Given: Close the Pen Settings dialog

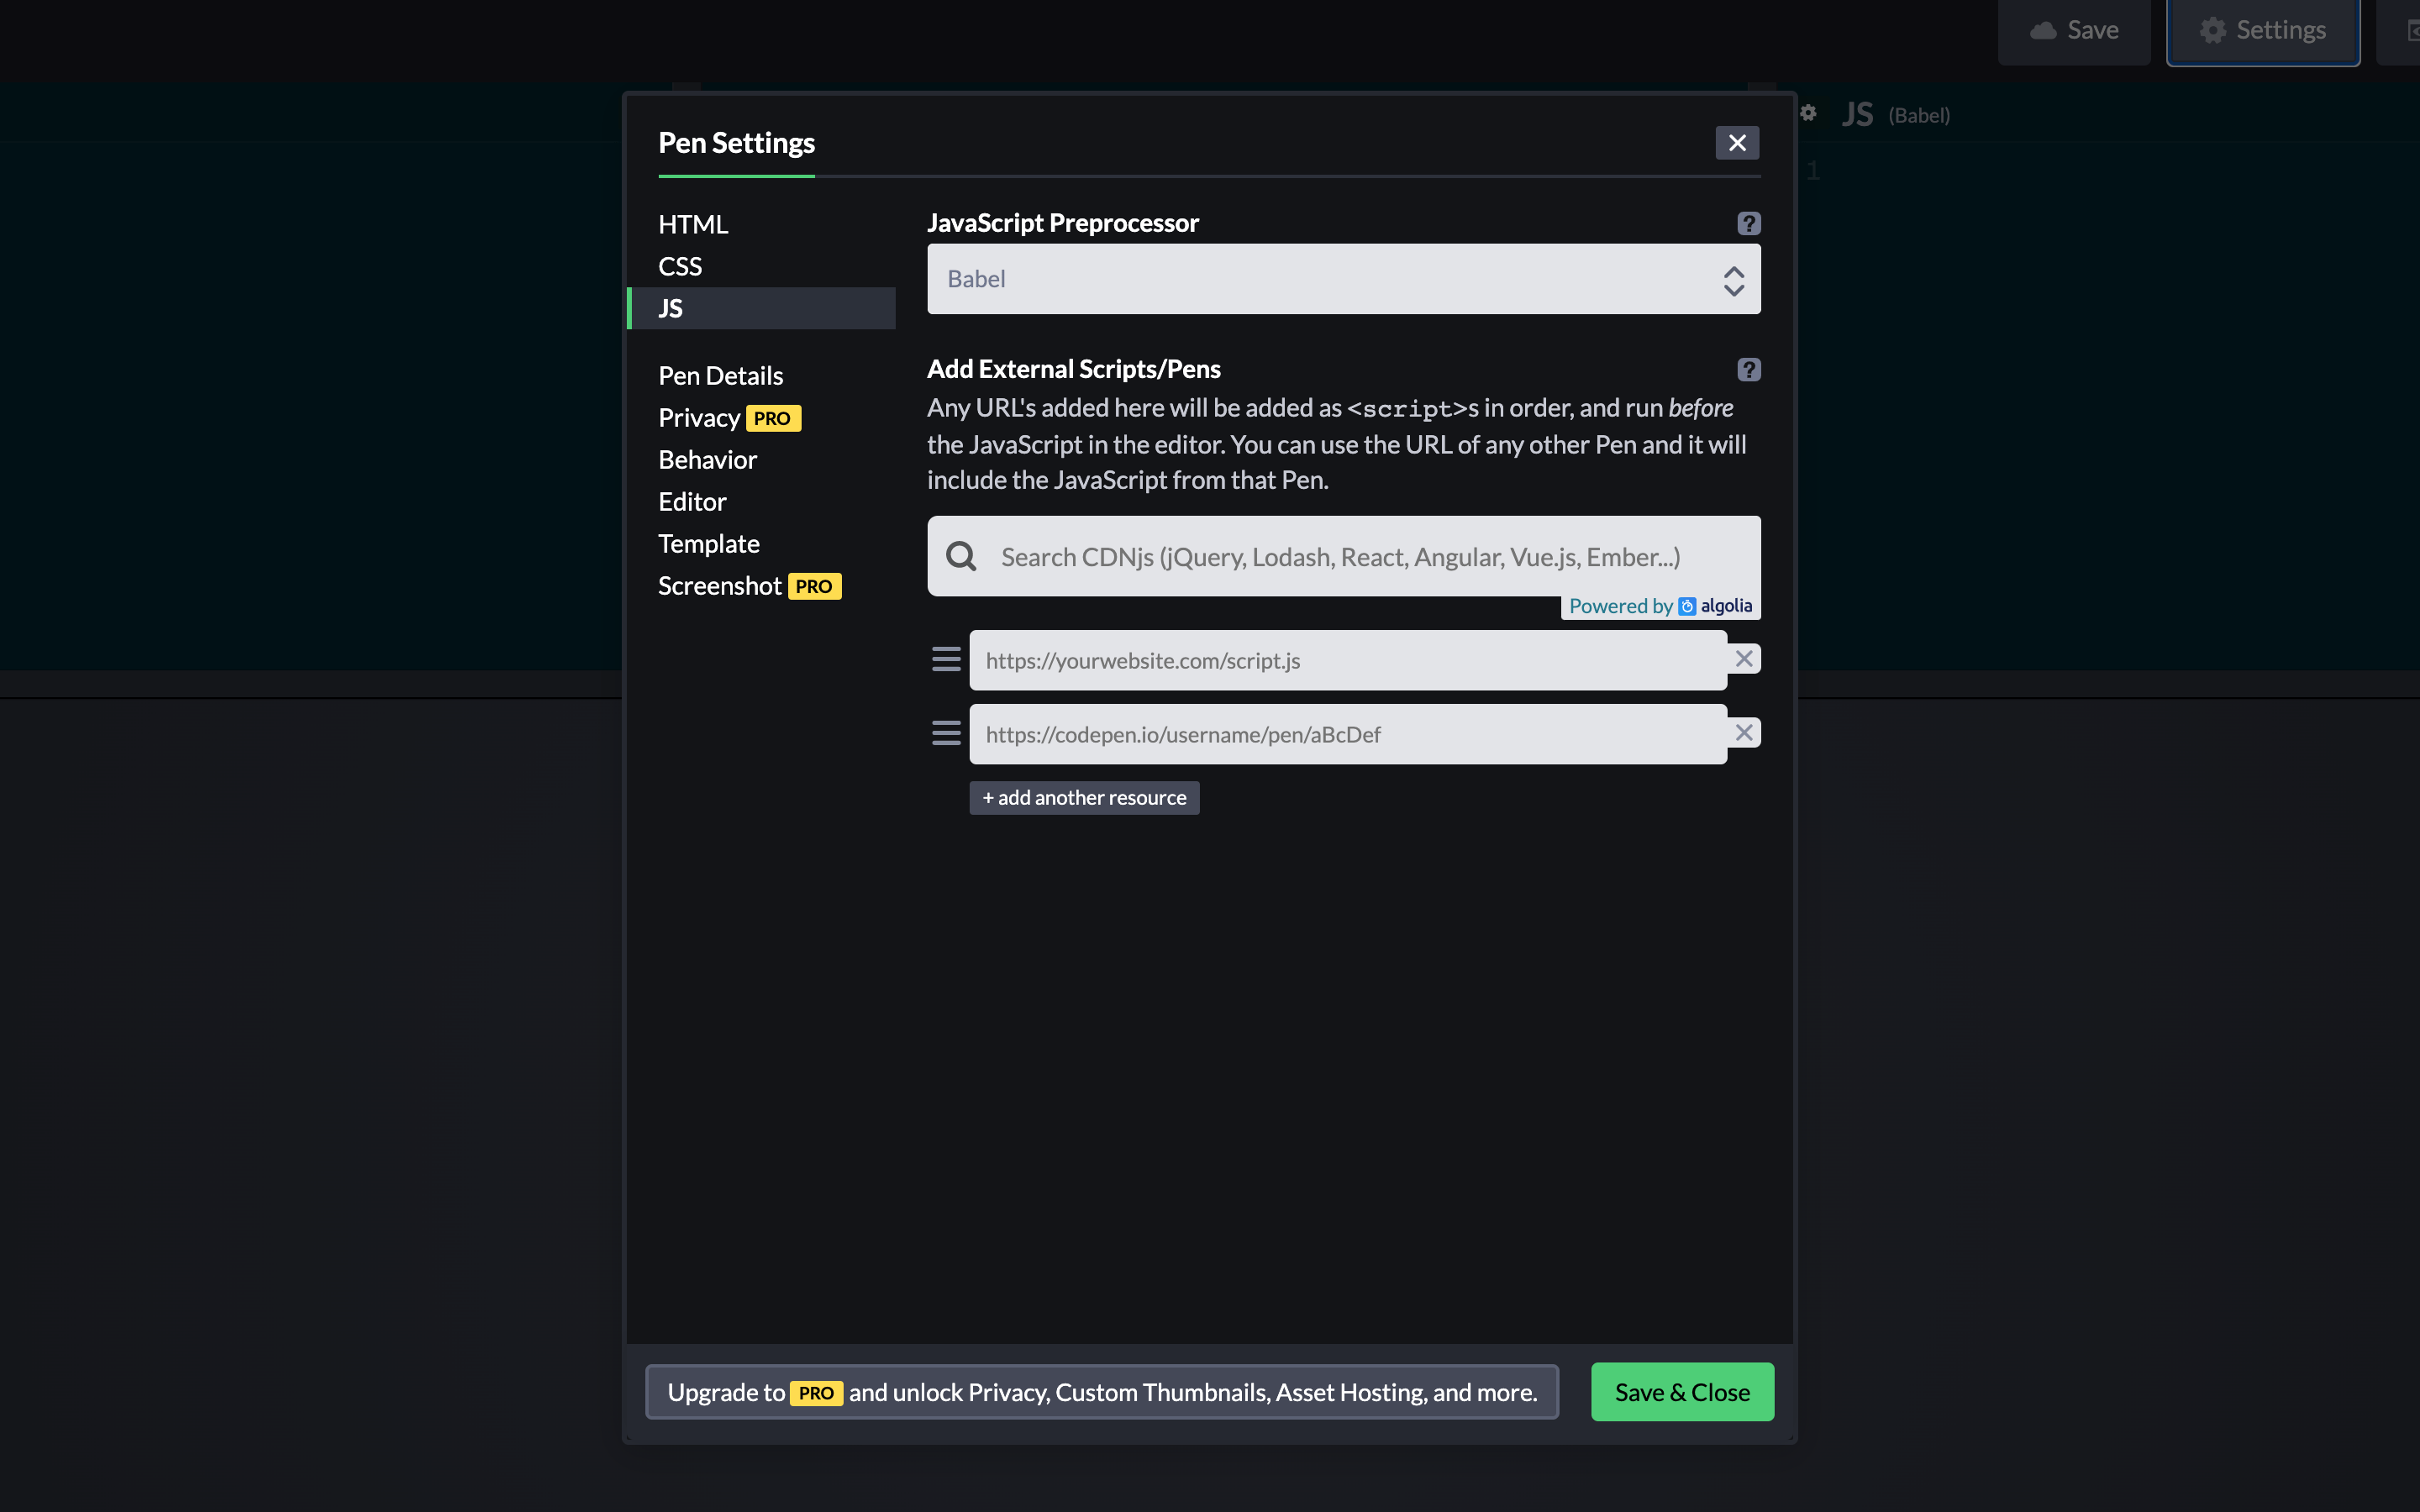Looking at the screenshot, I should pyautogui.click(x=1737, y=143).
